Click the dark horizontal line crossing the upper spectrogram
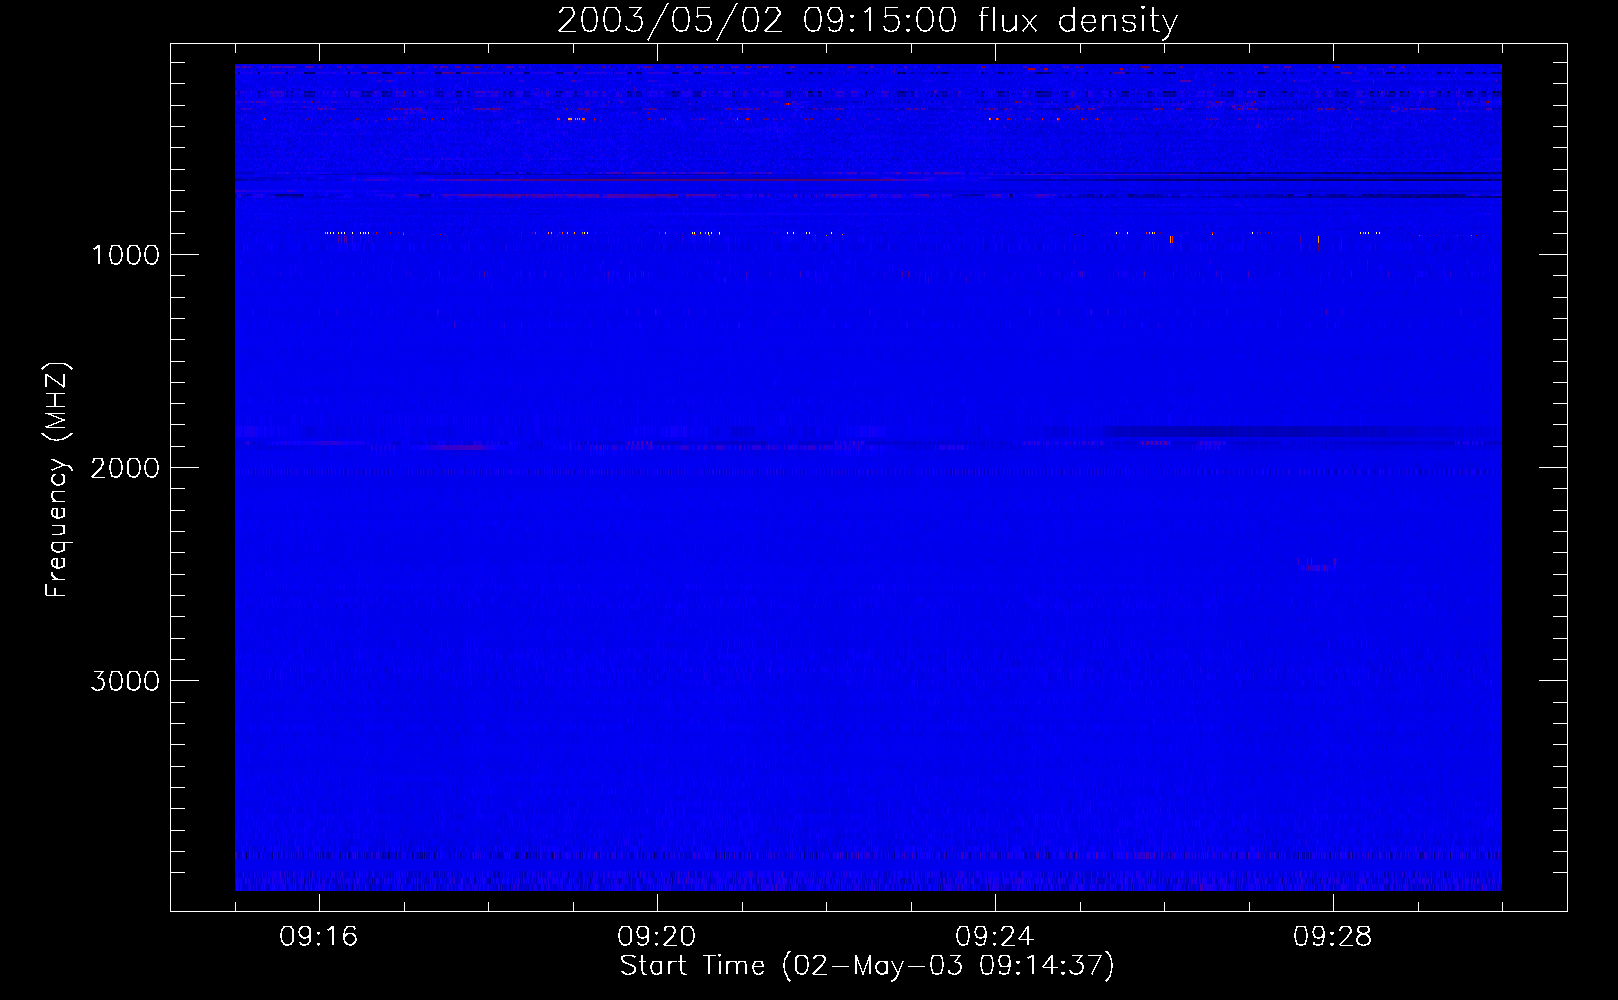 pos(867,177)
